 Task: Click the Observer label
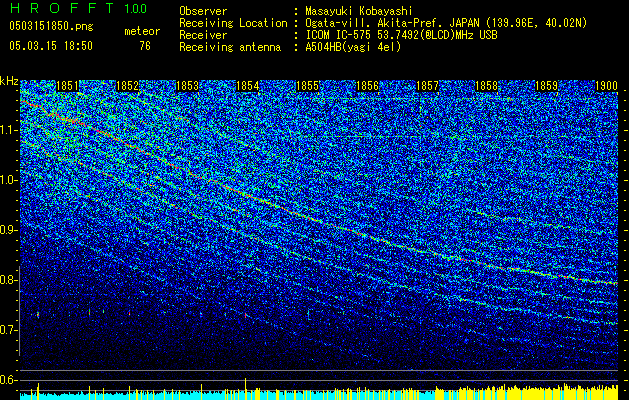click(x=203, y=11)
